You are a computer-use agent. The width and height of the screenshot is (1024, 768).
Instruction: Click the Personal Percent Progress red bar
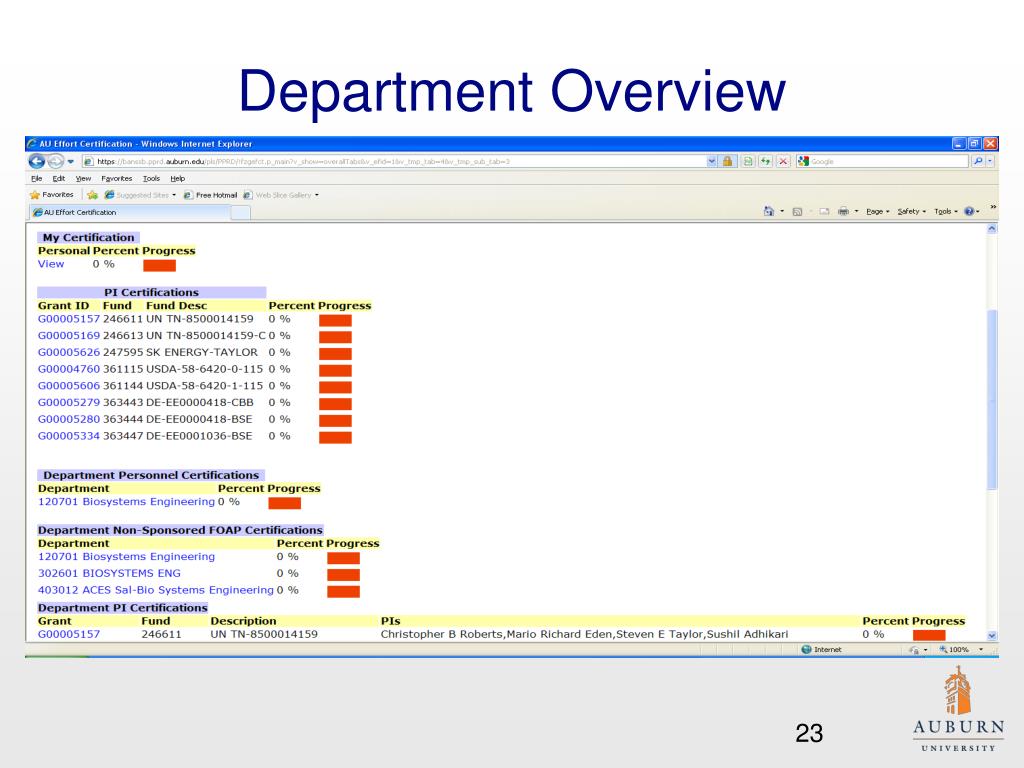click(159, 265)
